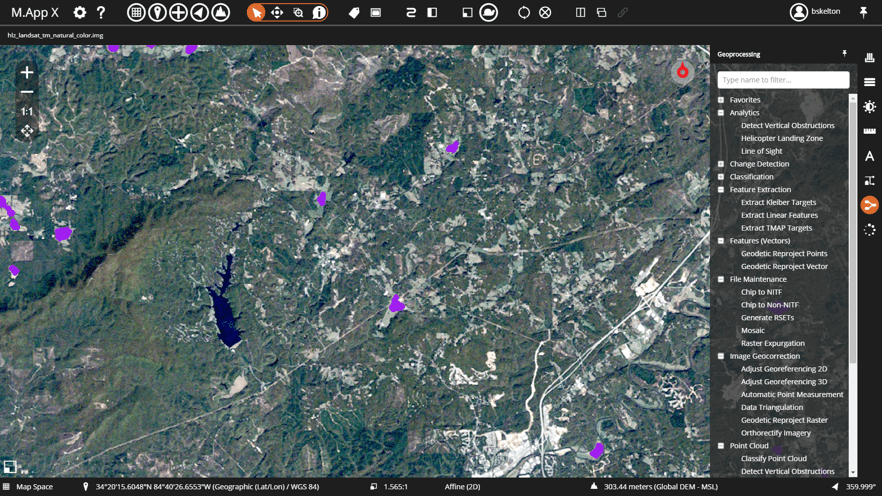Click the tag icon in toolbar
This screenshot has width=882, height=496.
pos(354,12)
